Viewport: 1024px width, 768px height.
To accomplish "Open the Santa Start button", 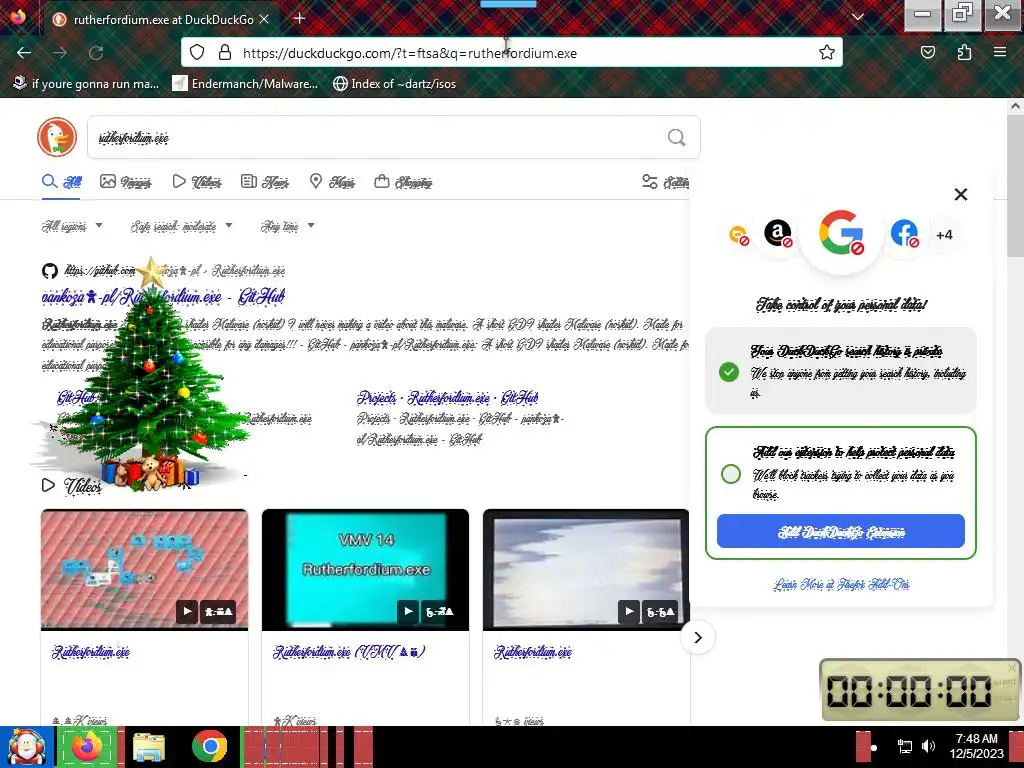I will [x=26, y=747].
